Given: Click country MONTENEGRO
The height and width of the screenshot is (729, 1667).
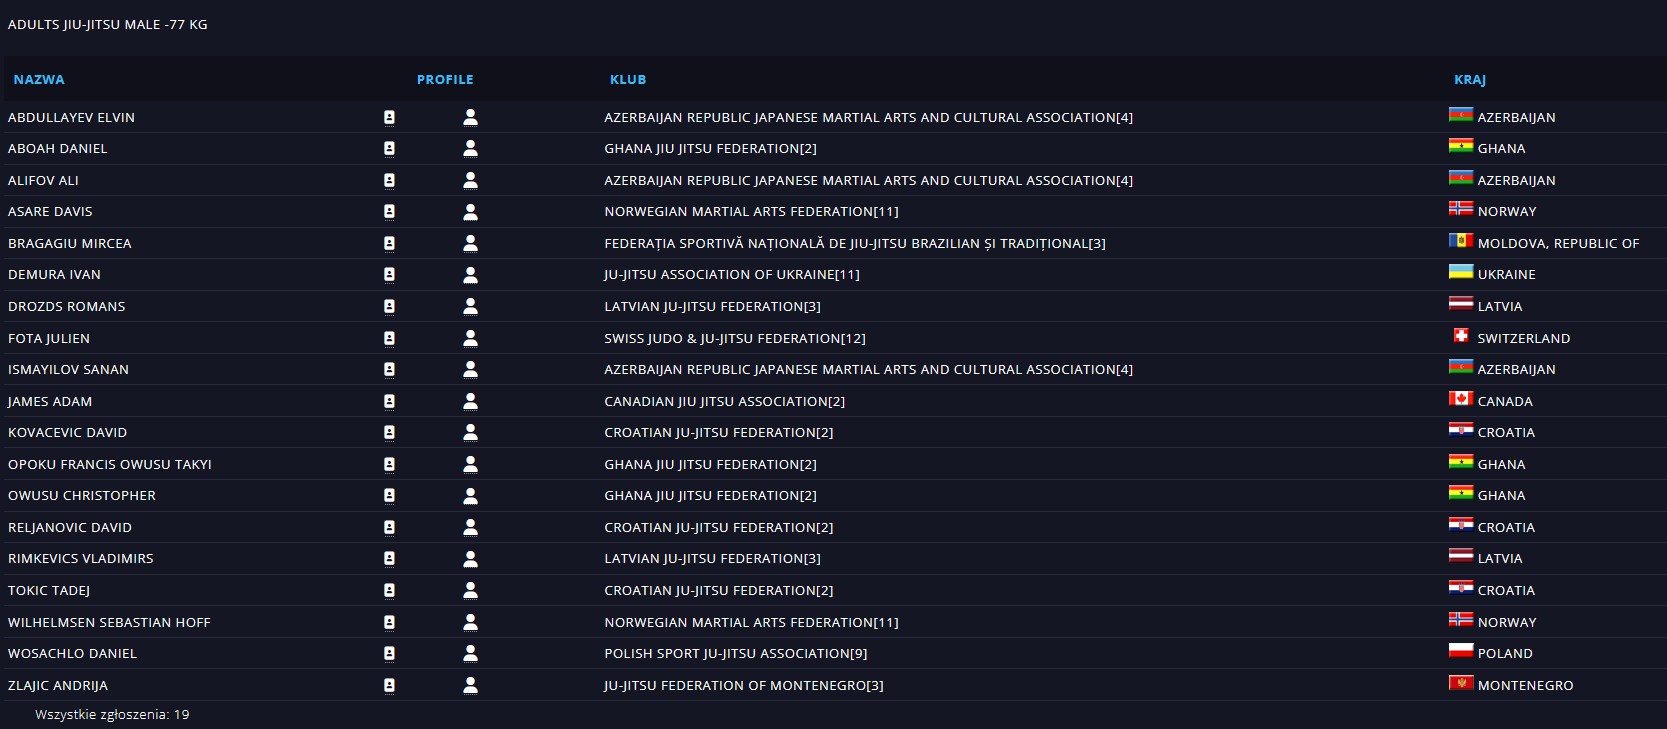Looking at the screenshot, I should pyautogui.click(x=1525, y=685).
